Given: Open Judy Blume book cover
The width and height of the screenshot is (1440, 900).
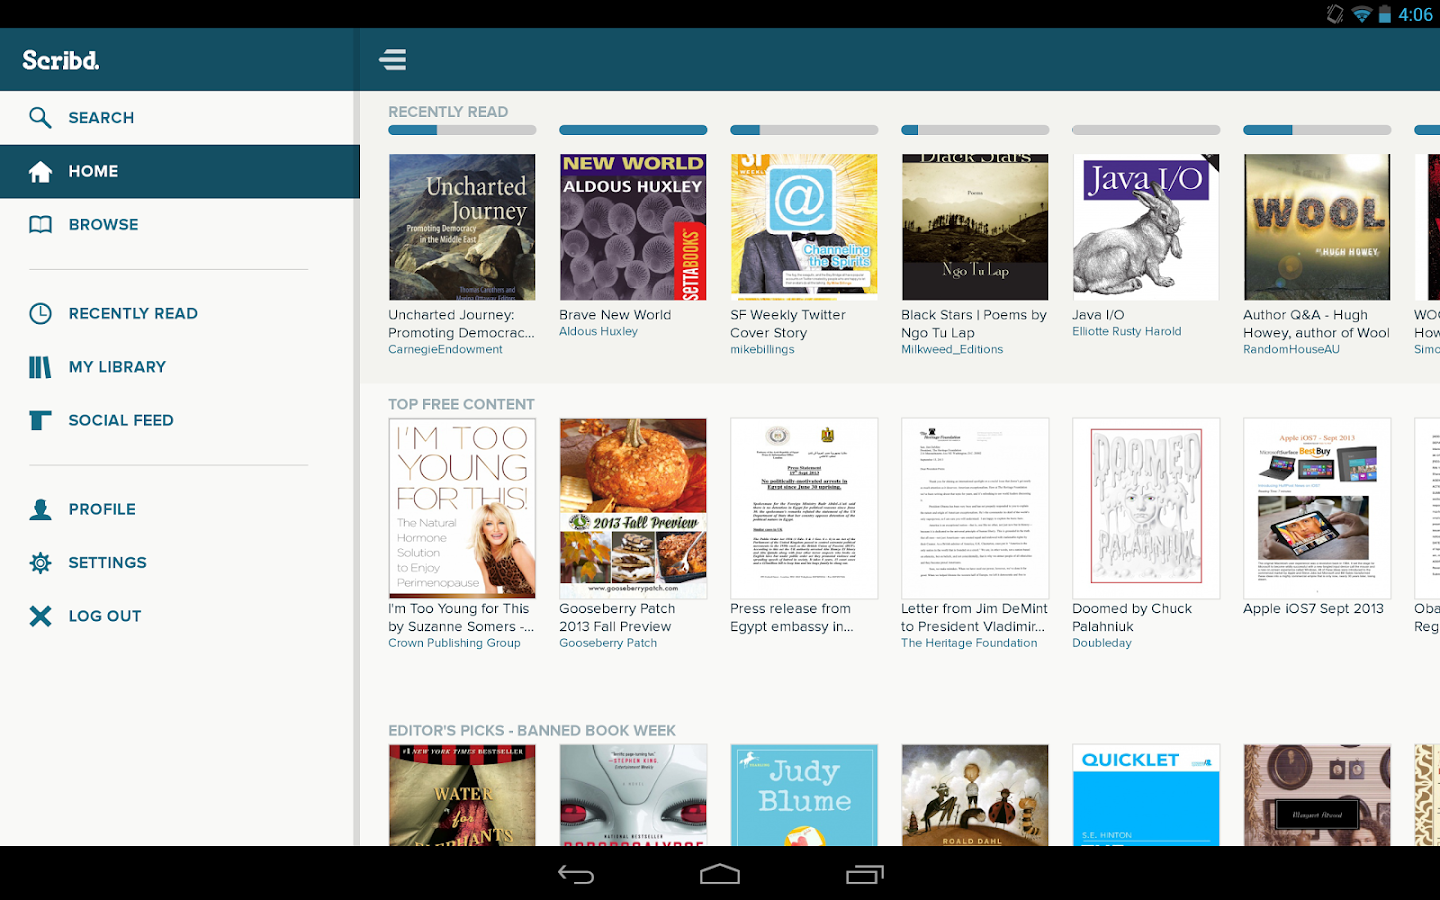Looking at the screenshot, I should 804,795.
